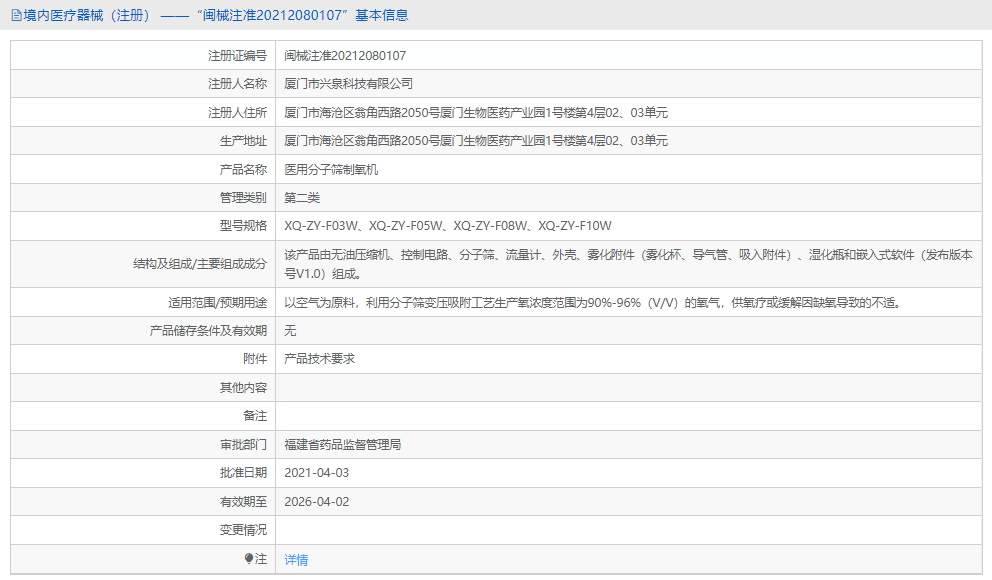
Task: Click the header title 境内医疗器械（注册）
Action: pos(89,15)
